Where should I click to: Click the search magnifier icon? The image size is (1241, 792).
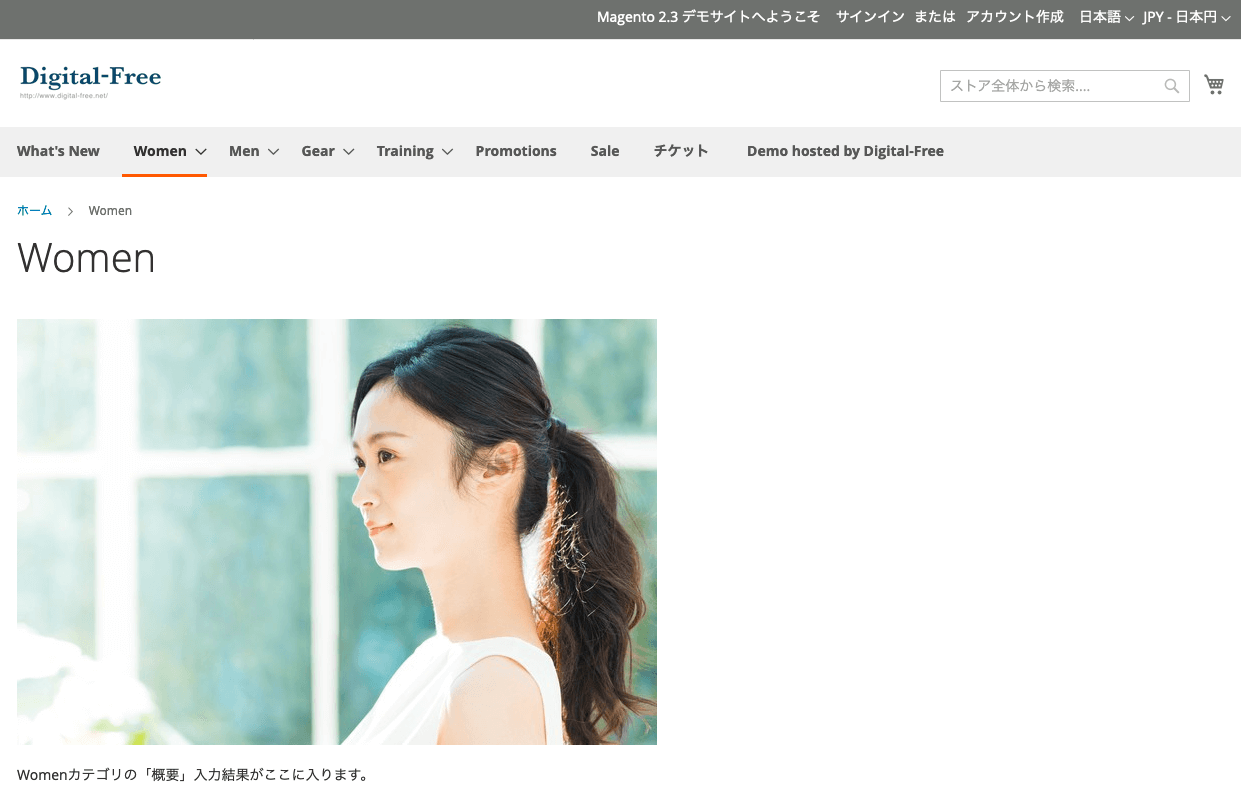pyautogui.click(x=1170, y=86)
